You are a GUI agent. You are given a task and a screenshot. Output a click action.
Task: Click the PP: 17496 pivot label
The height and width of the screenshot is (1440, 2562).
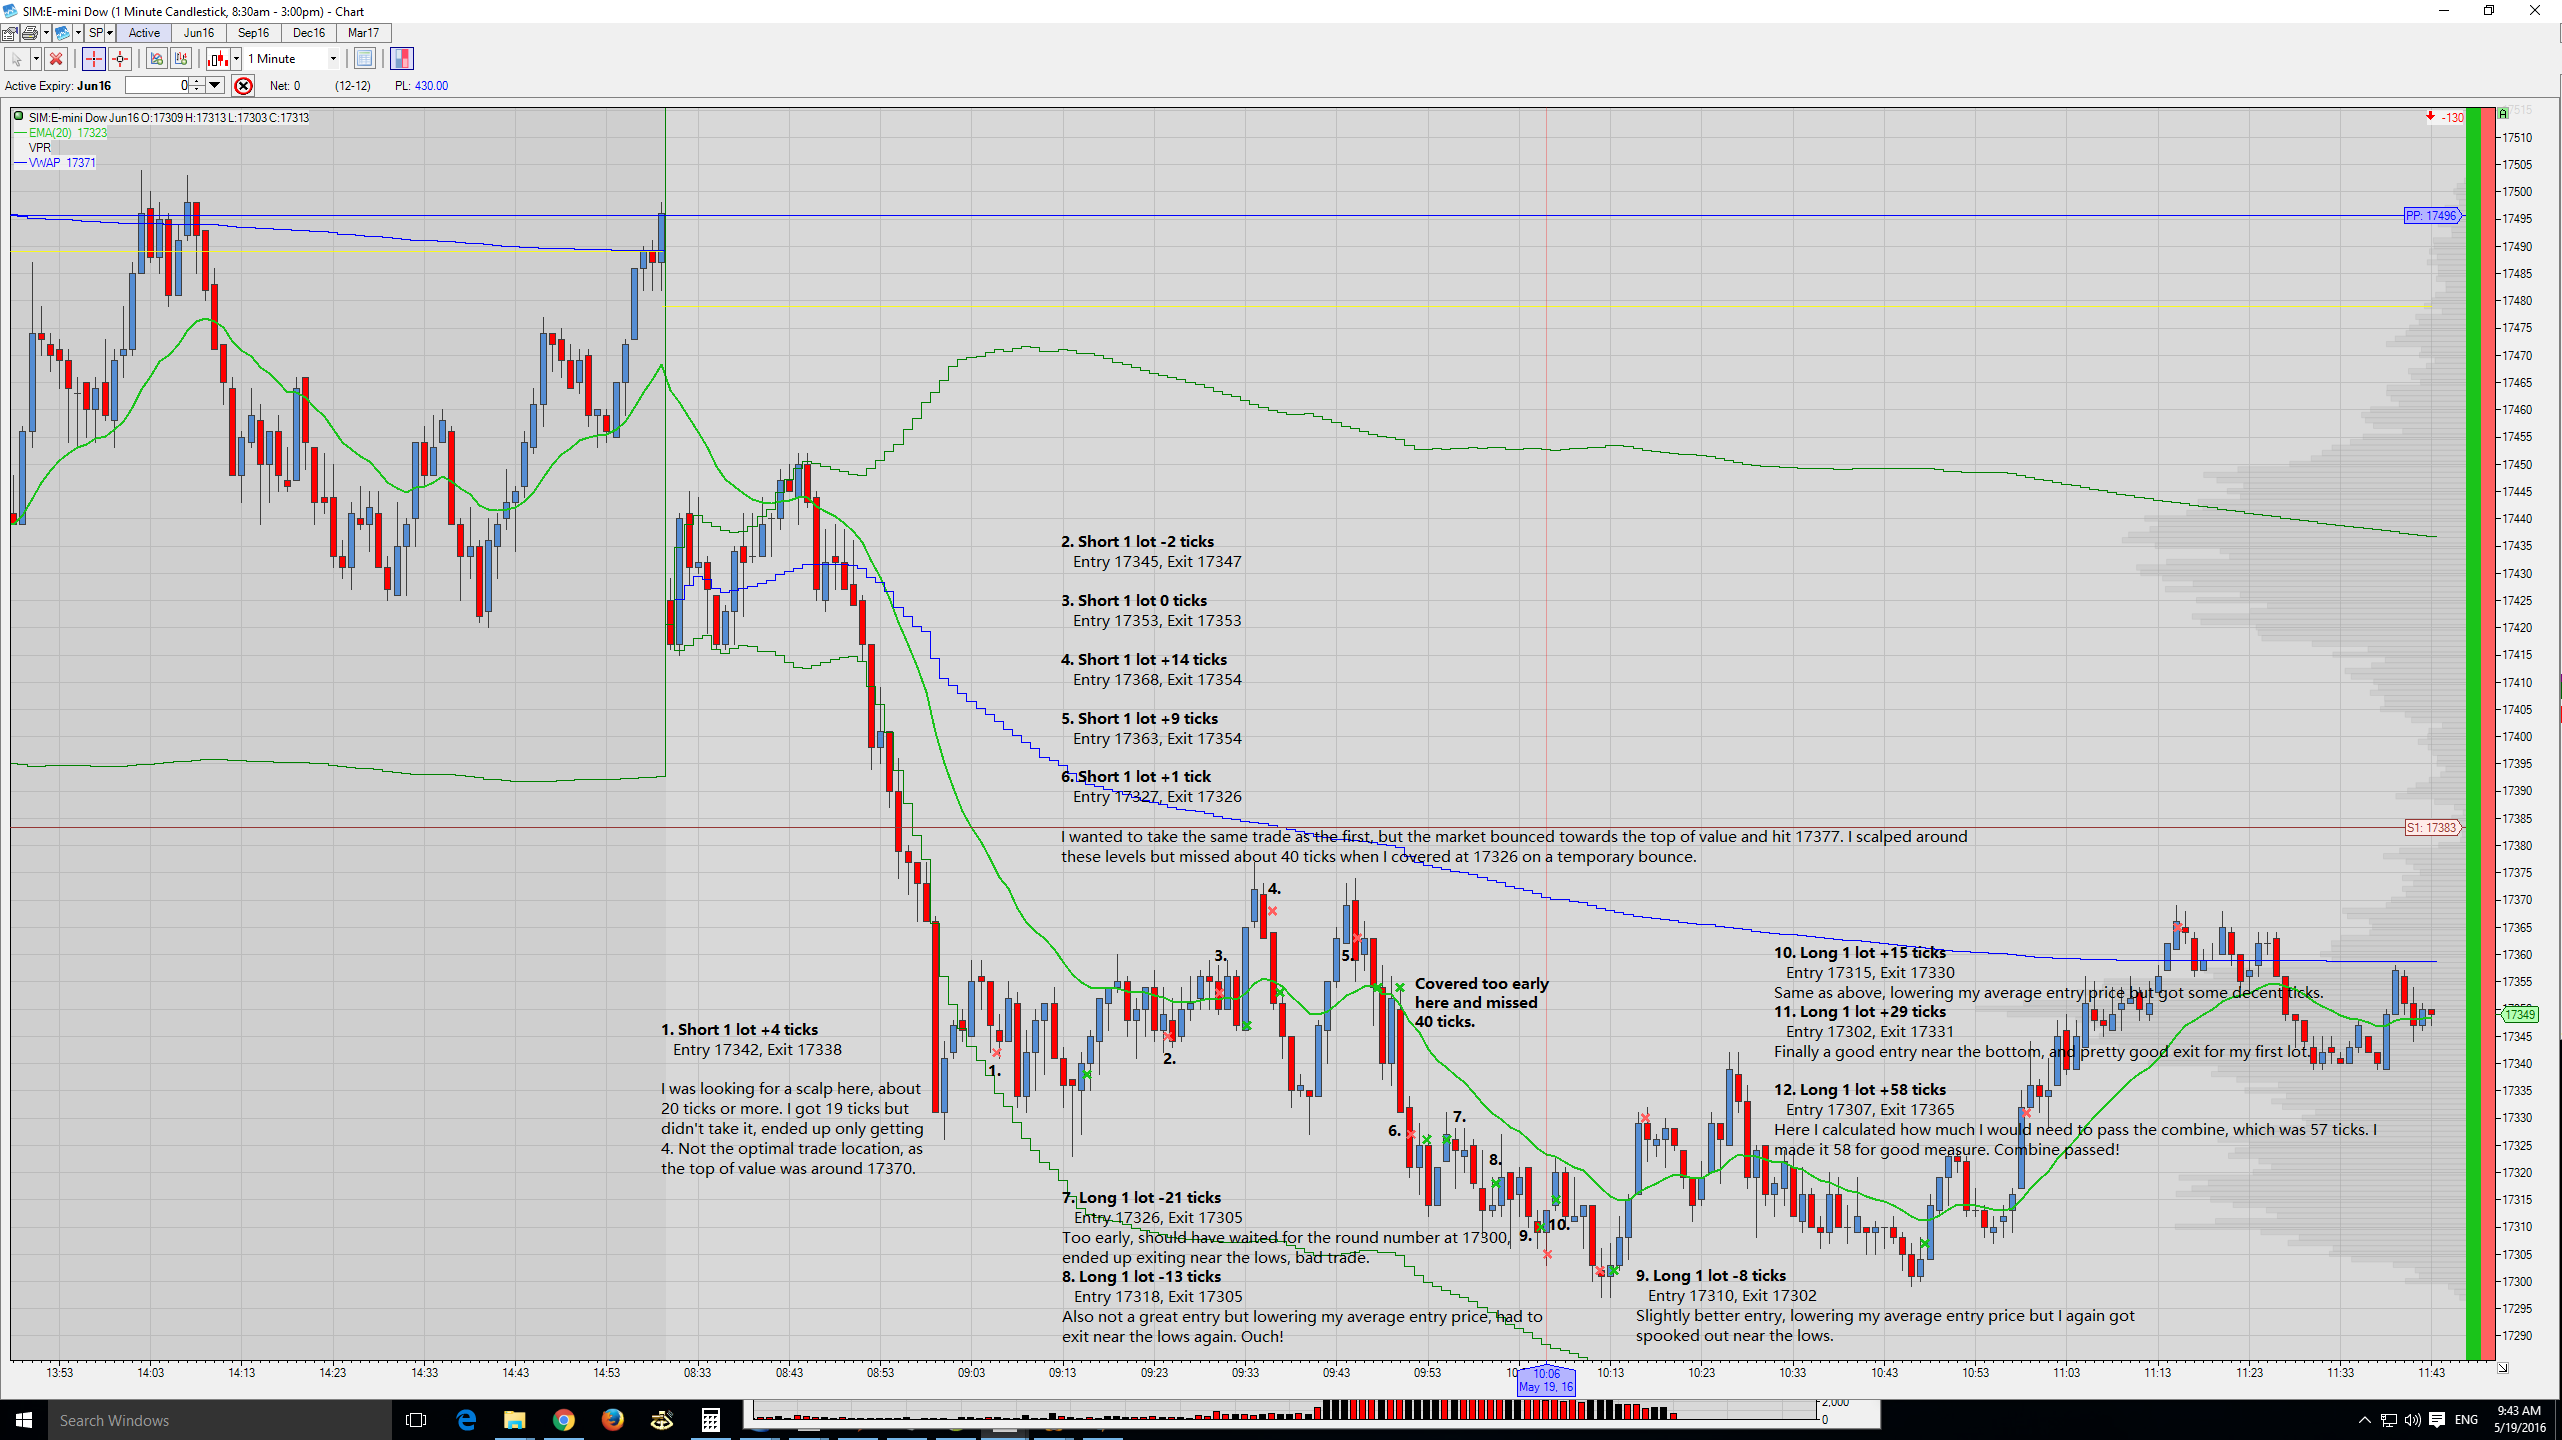tap(2431, 216)
